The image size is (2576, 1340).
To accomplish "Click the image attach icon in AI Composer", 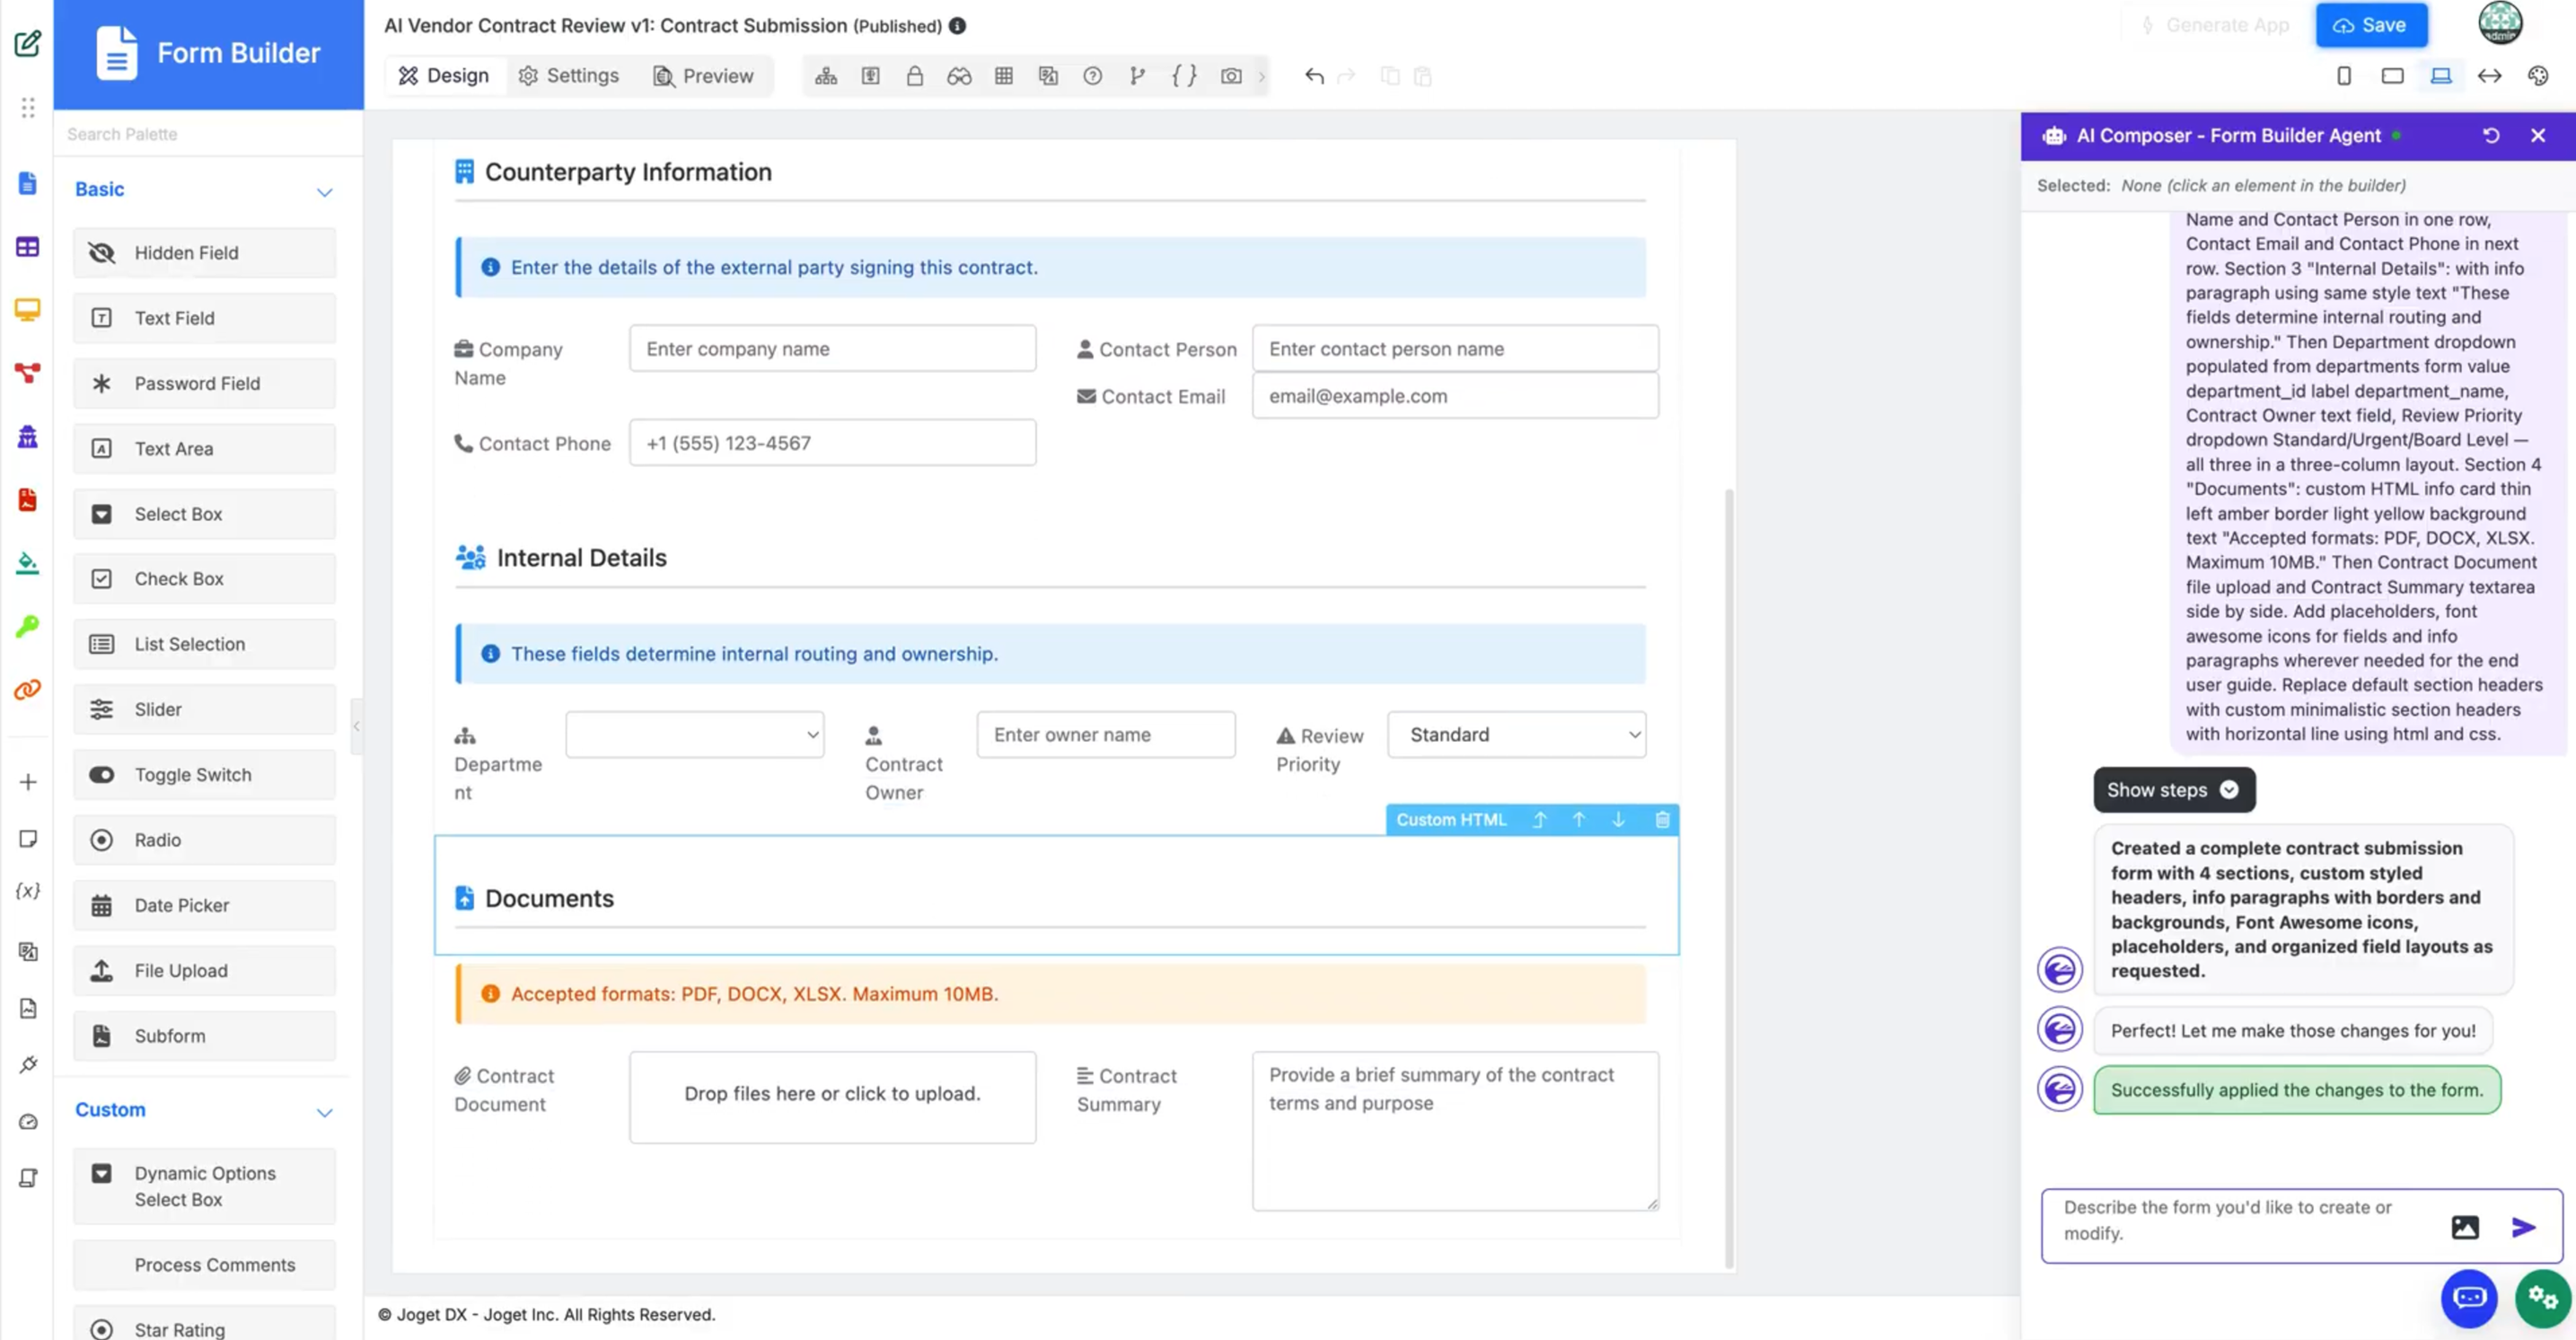I will tap(2464, 1227).
